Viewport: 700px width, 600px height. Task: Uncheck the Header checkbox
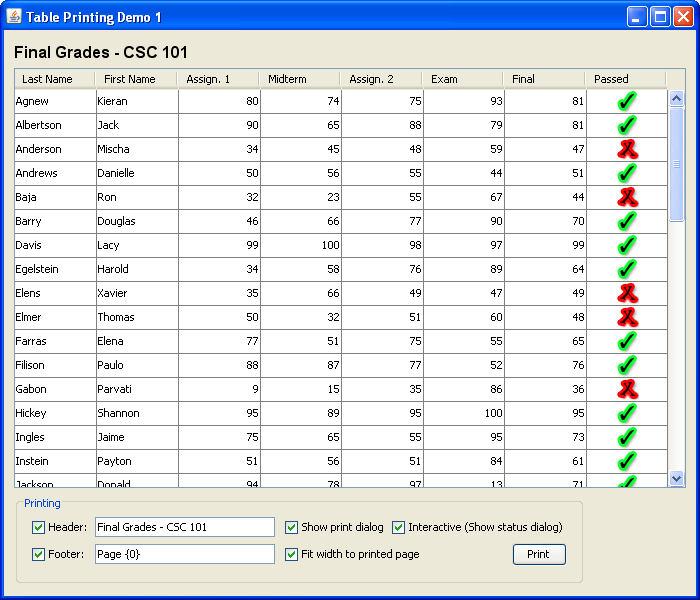coord(38,527)
